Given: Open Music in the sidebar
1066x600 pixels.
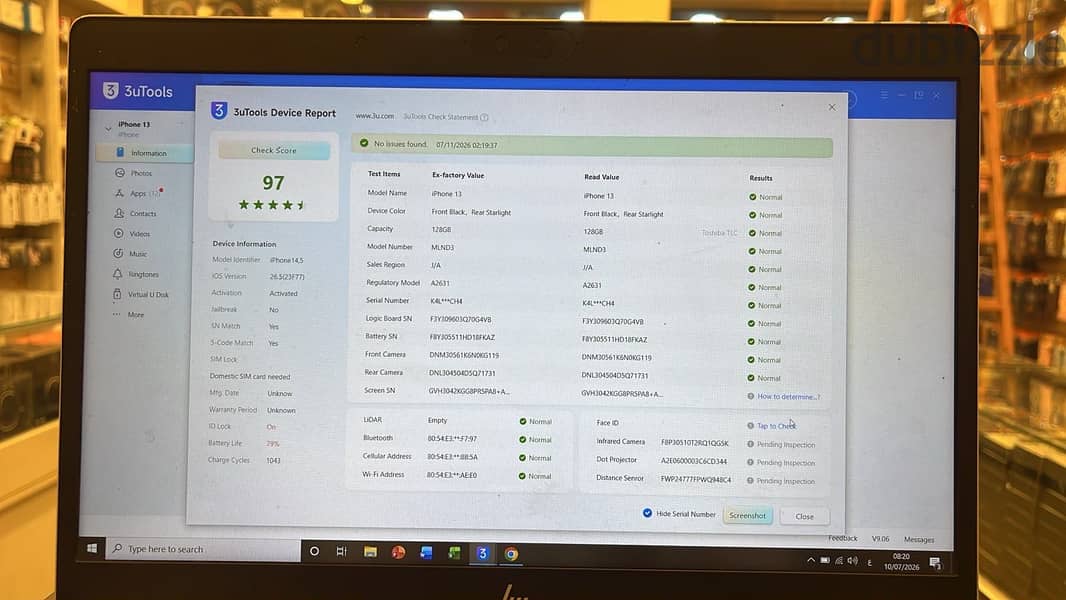Looking at the screenshot, I should tap(138, 254).
